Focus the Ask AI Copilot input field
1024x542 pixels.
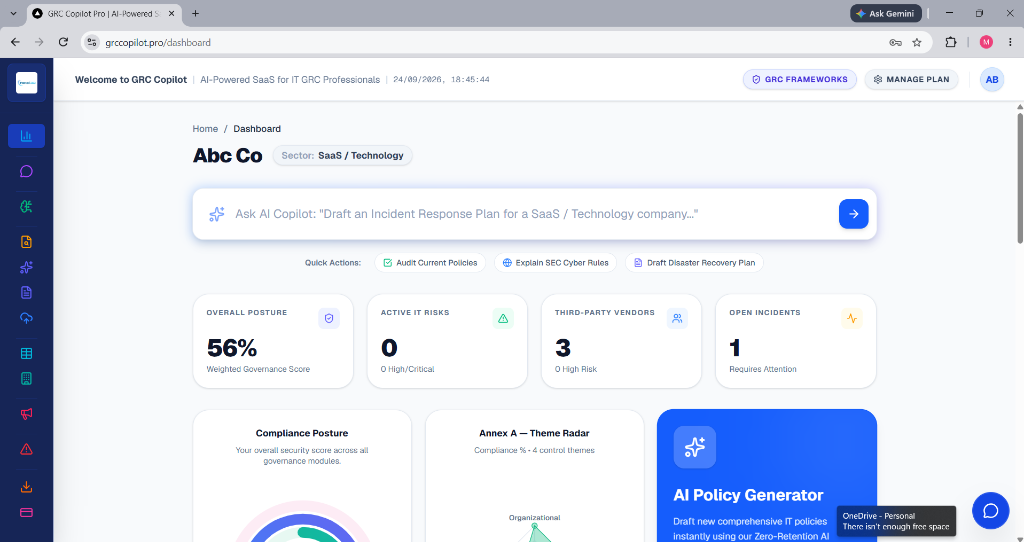tap(532, 214)
